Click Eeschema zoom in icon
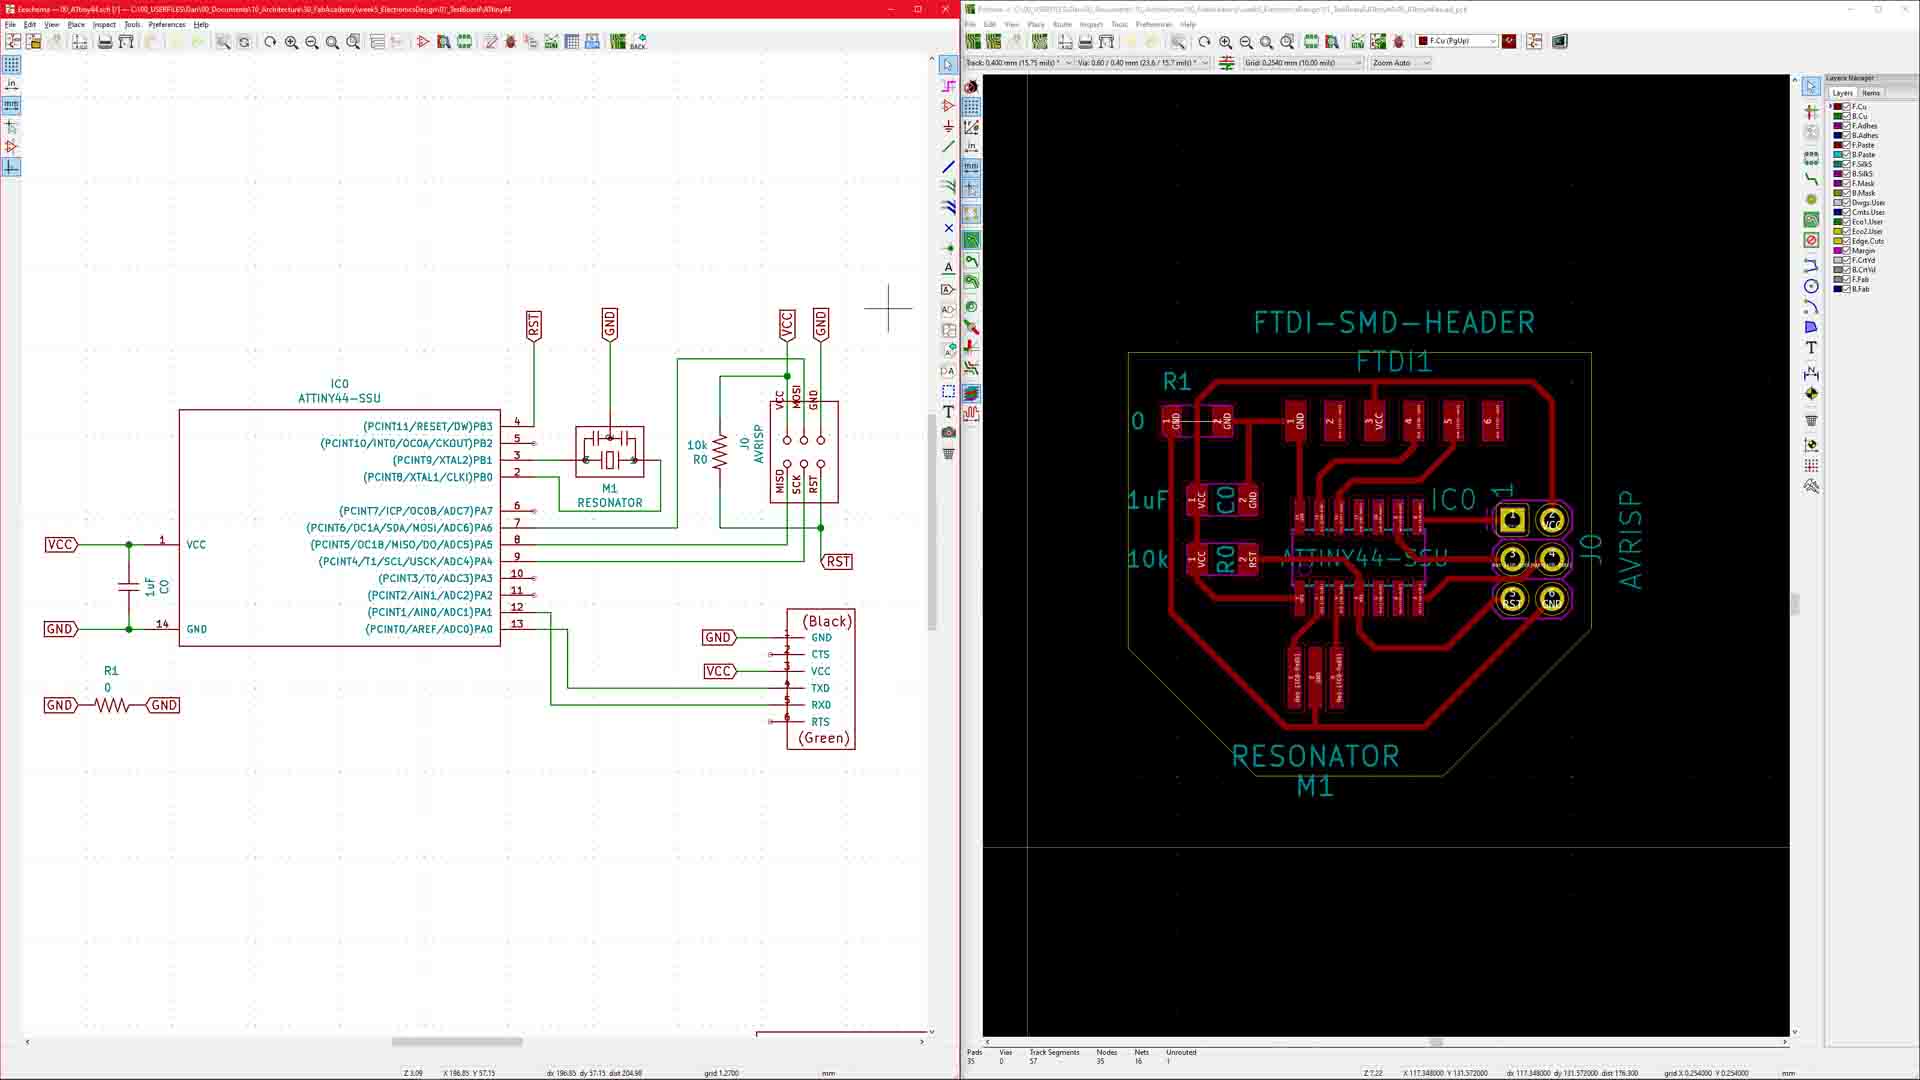 (x=291, y=42)
